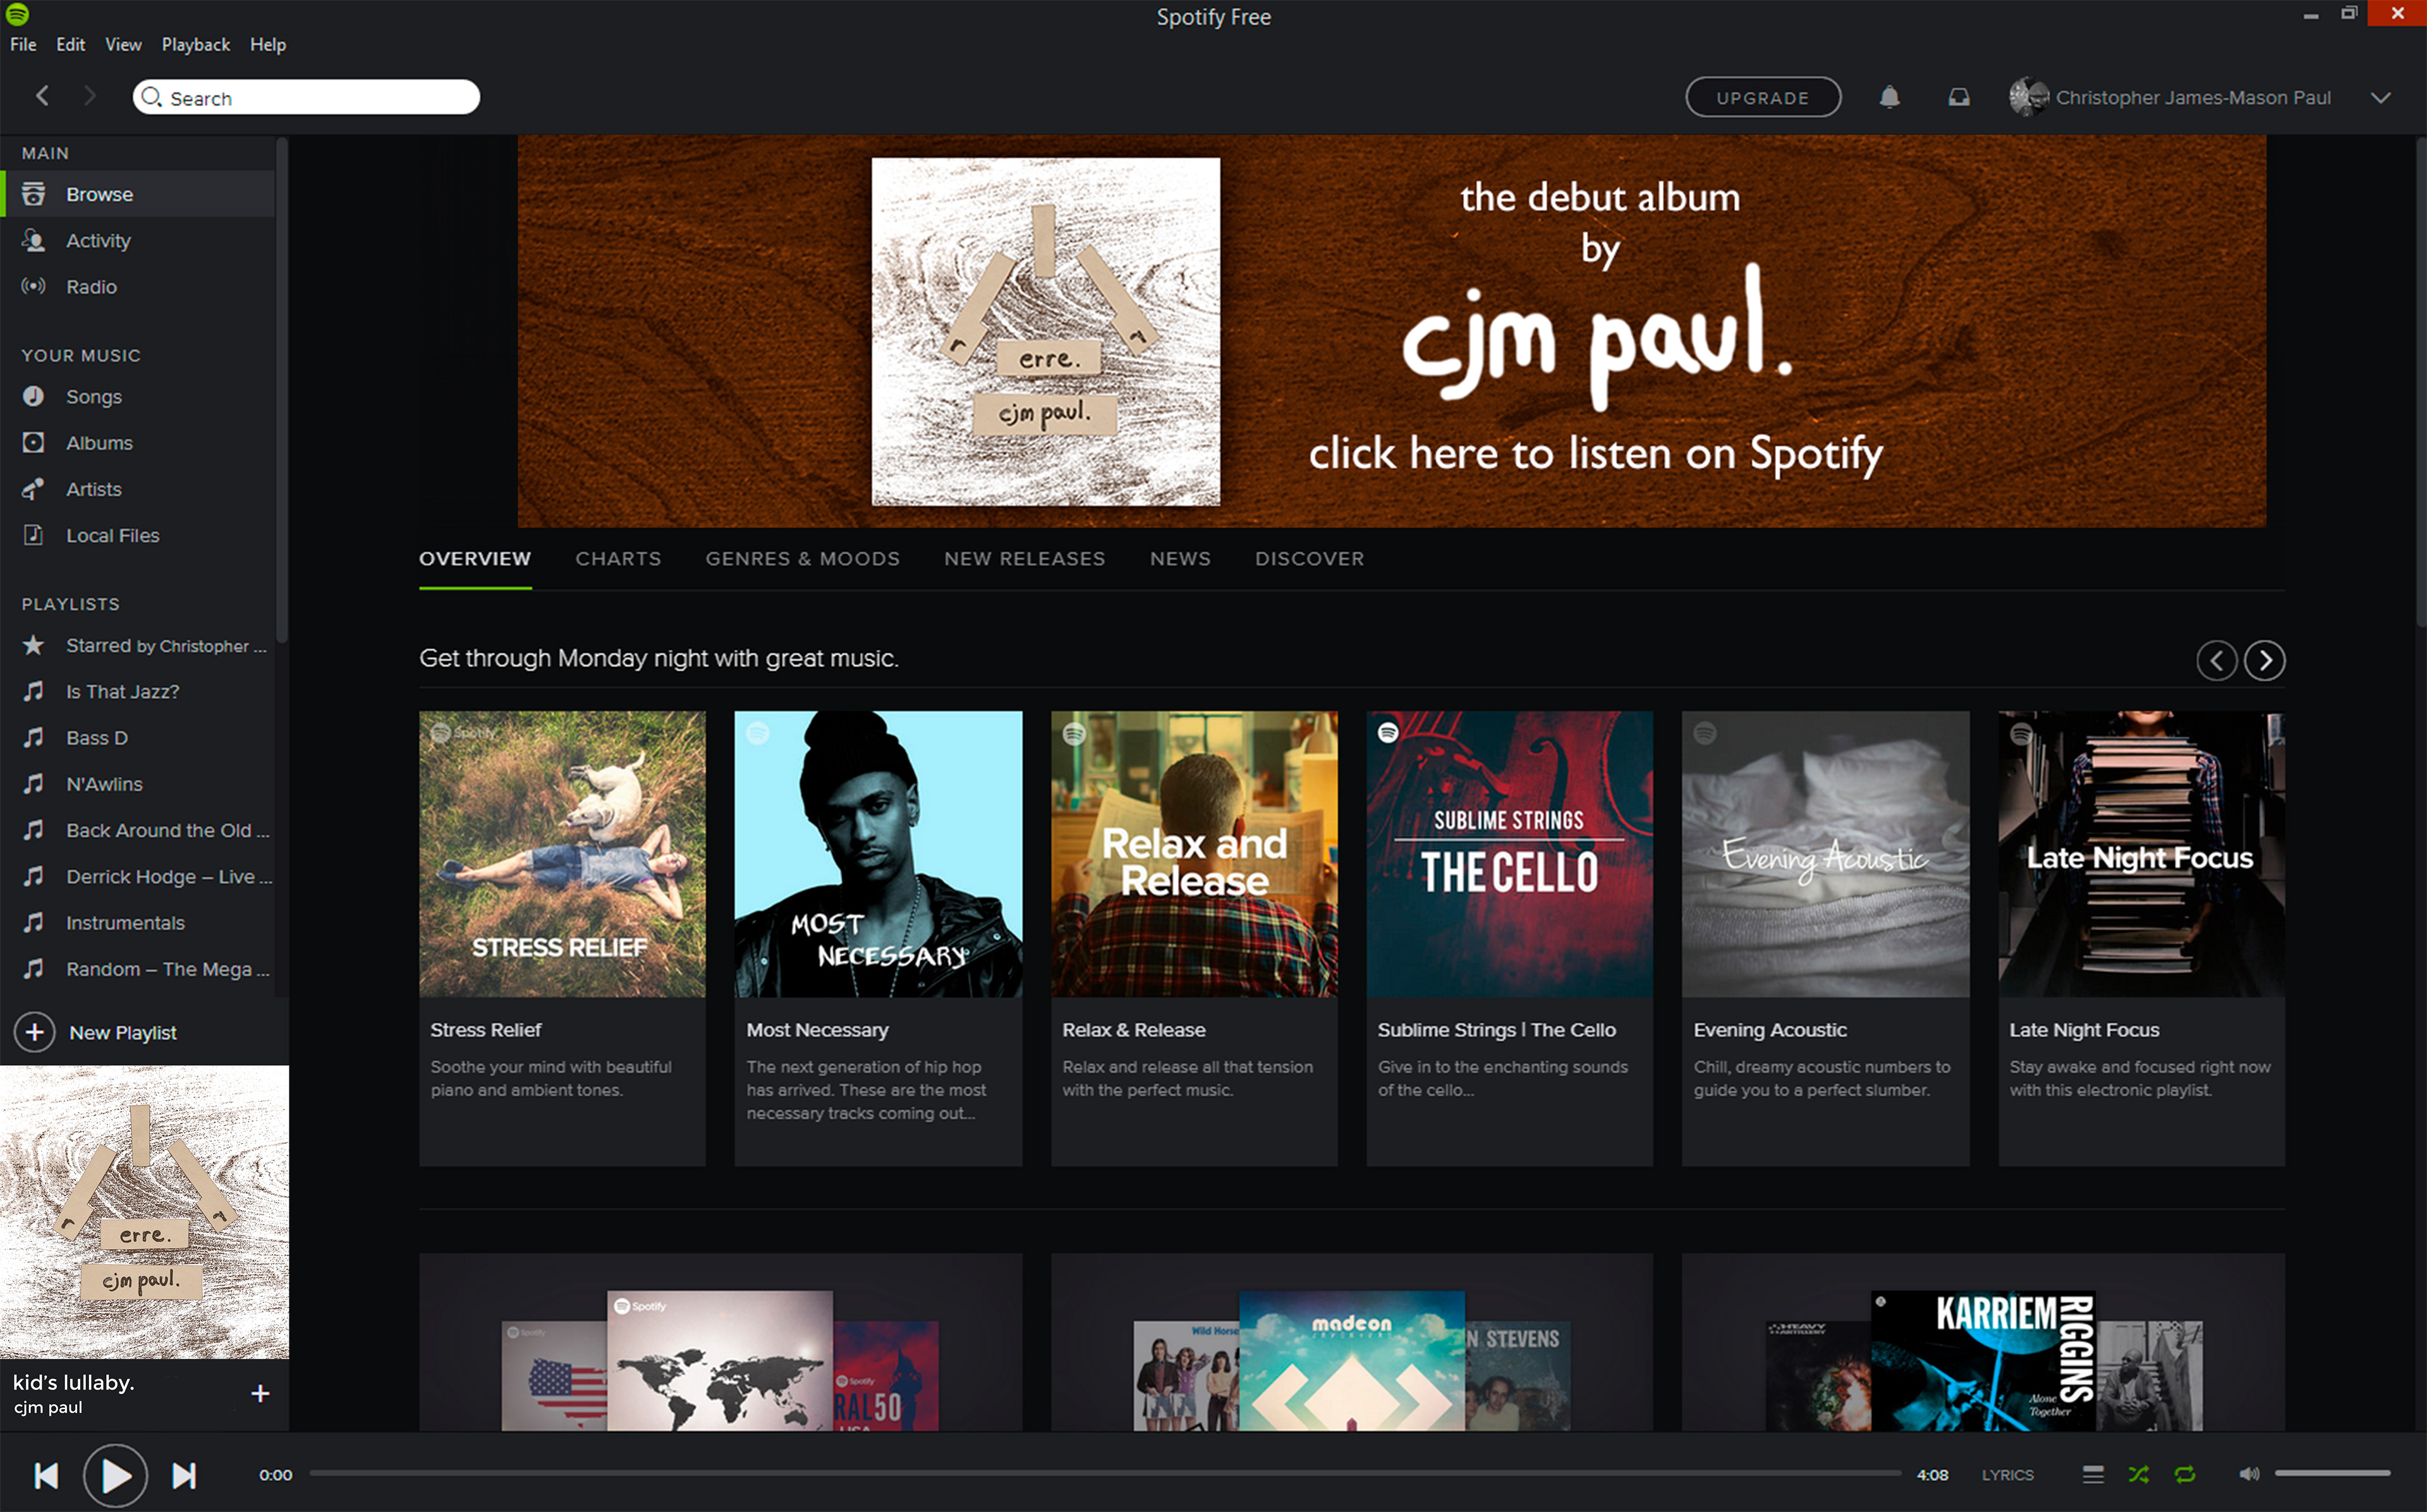Open the Christopher James-Mason Paul profile name

click(2193, 97)
